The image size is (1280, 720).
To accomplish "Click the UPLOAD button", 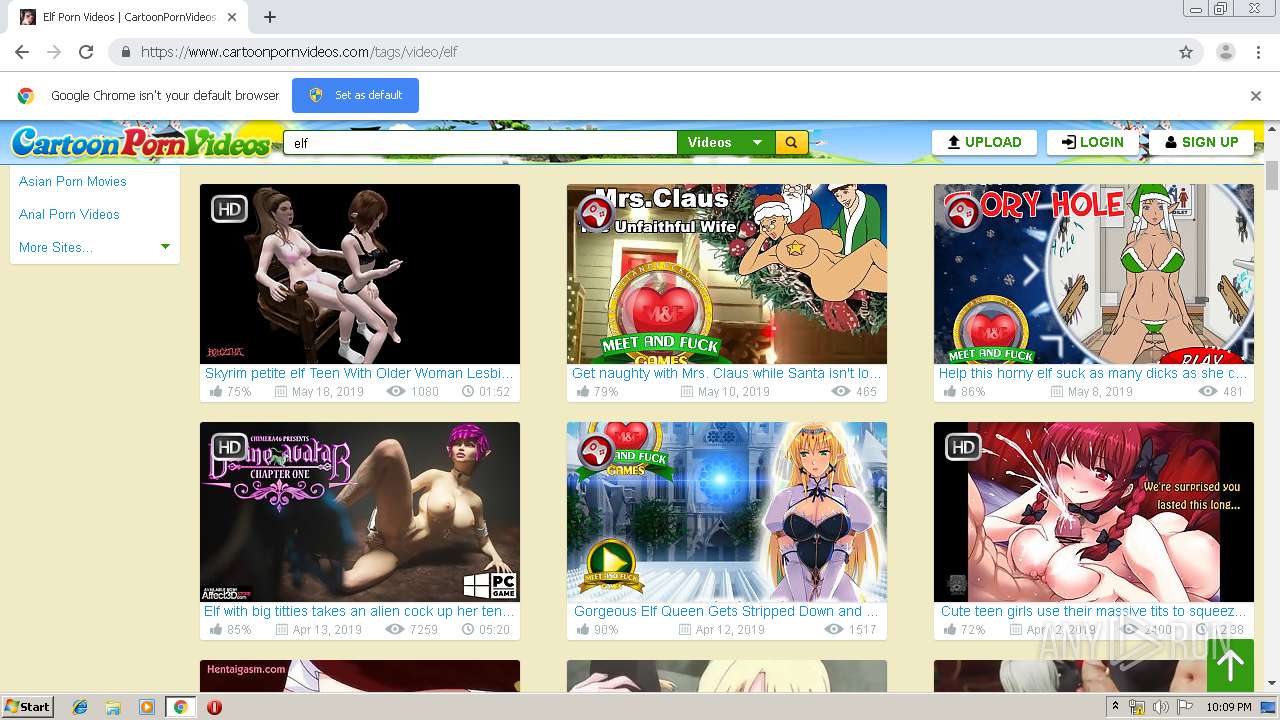I will (x=984, y=142).
